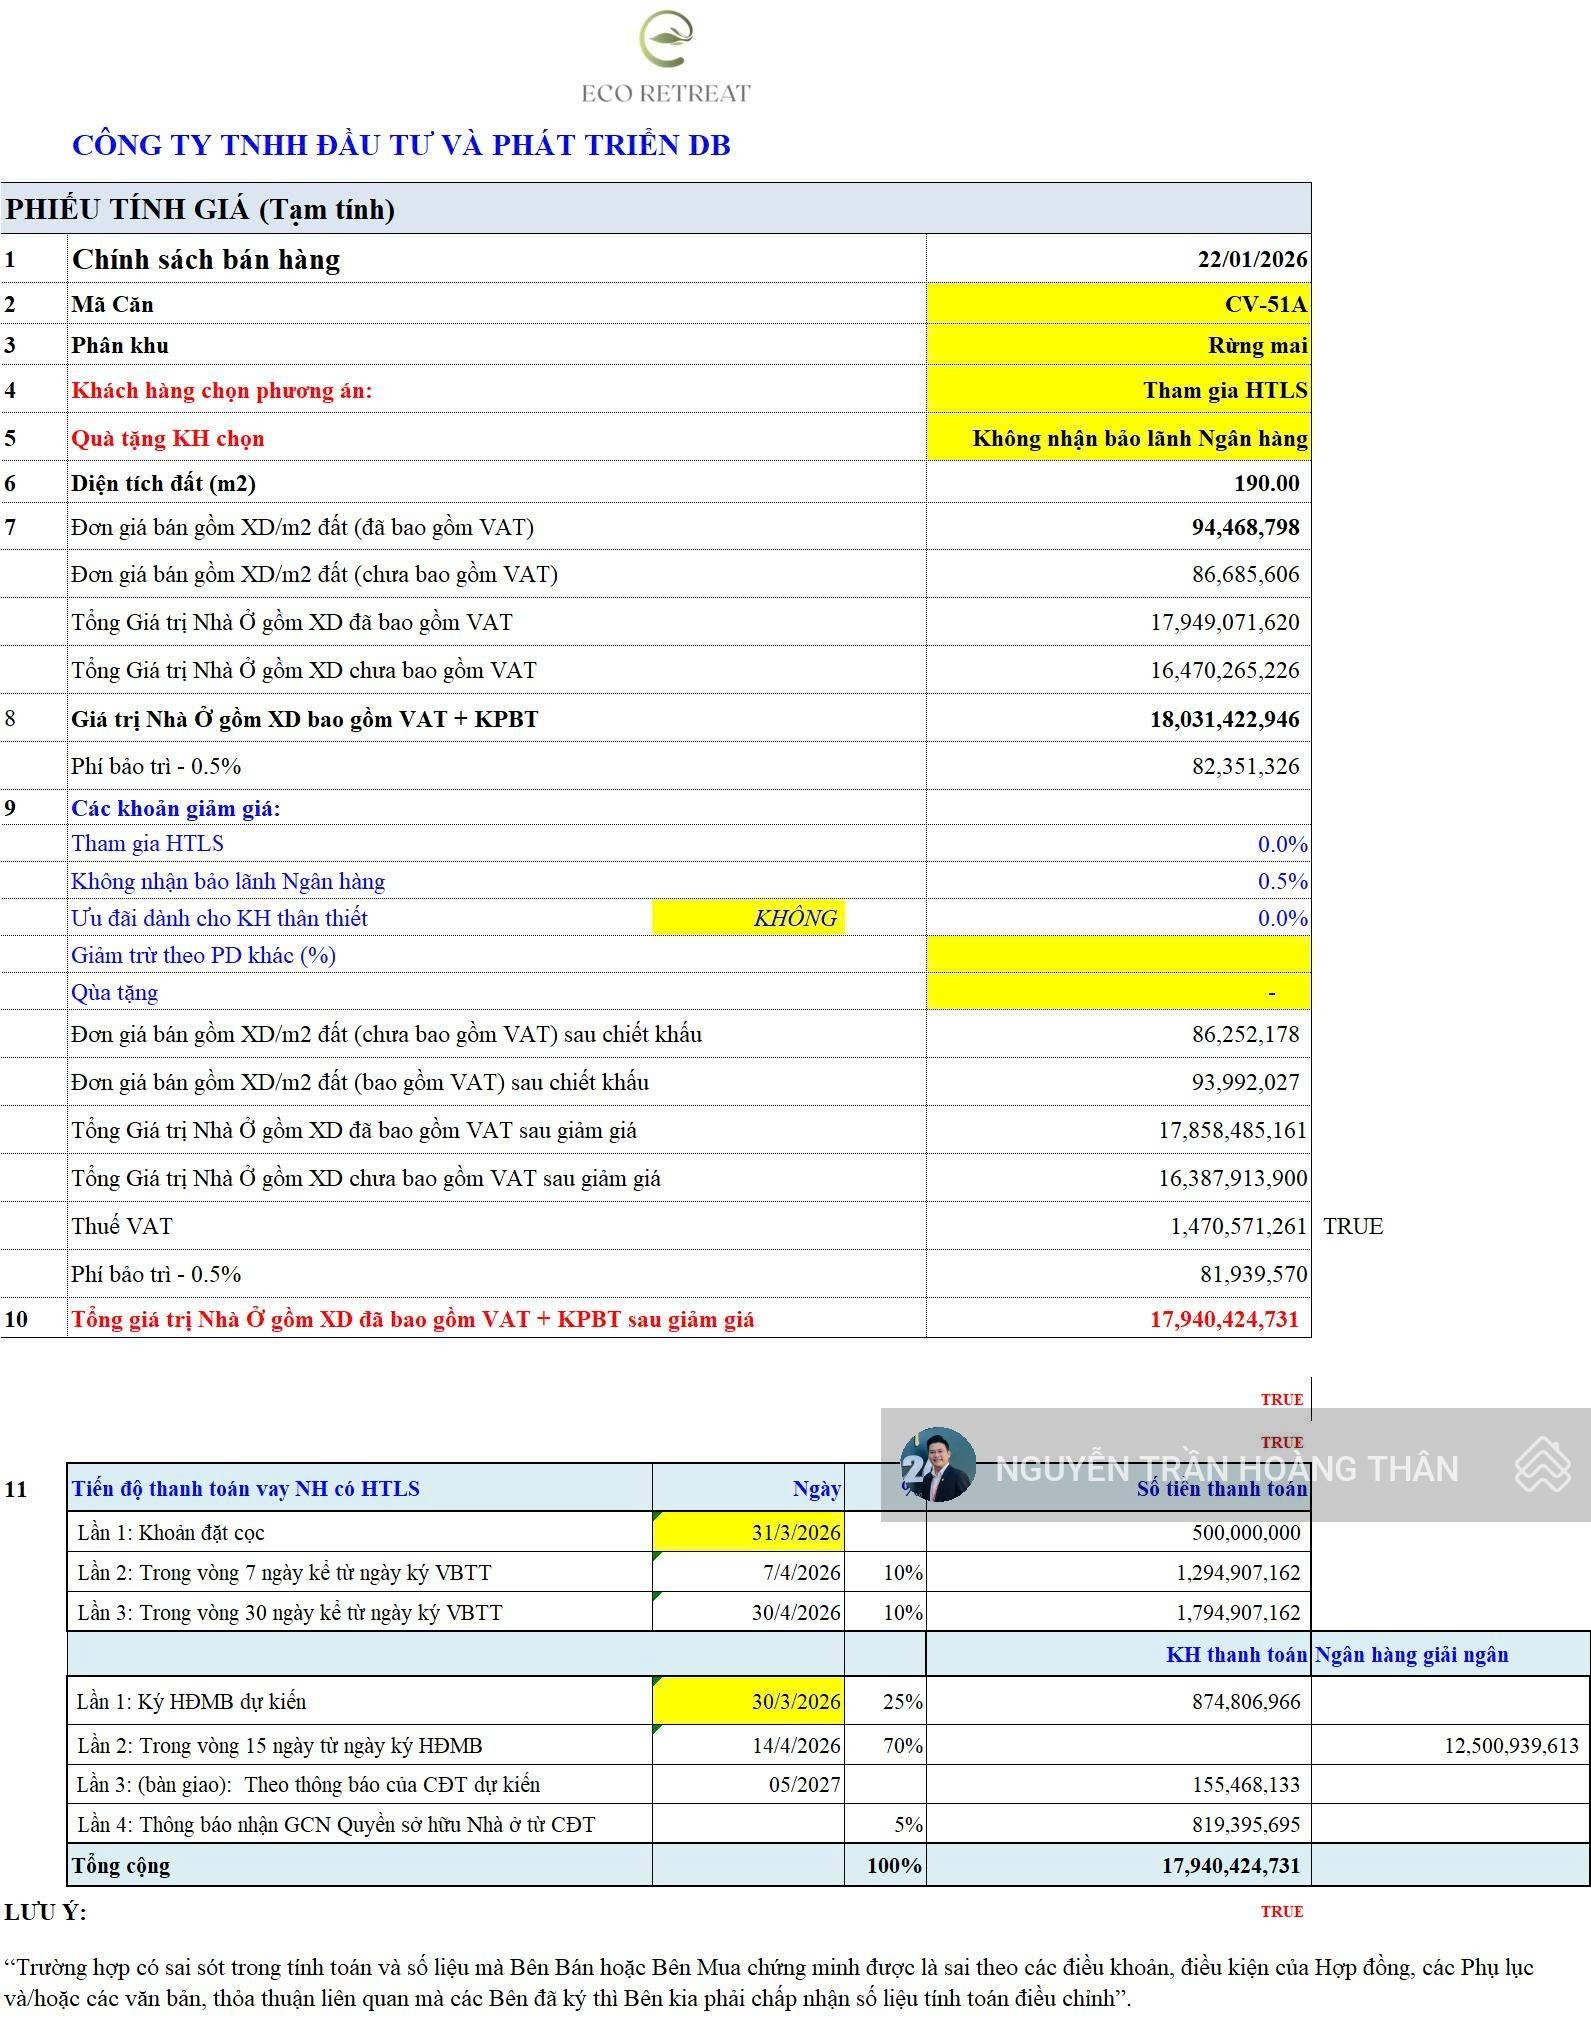This screenshot has height=2029, width=1591.
Task: Click the pre-VAT unit price 86,685,606
Action: pyautogui.click(x=1245, y=574)
